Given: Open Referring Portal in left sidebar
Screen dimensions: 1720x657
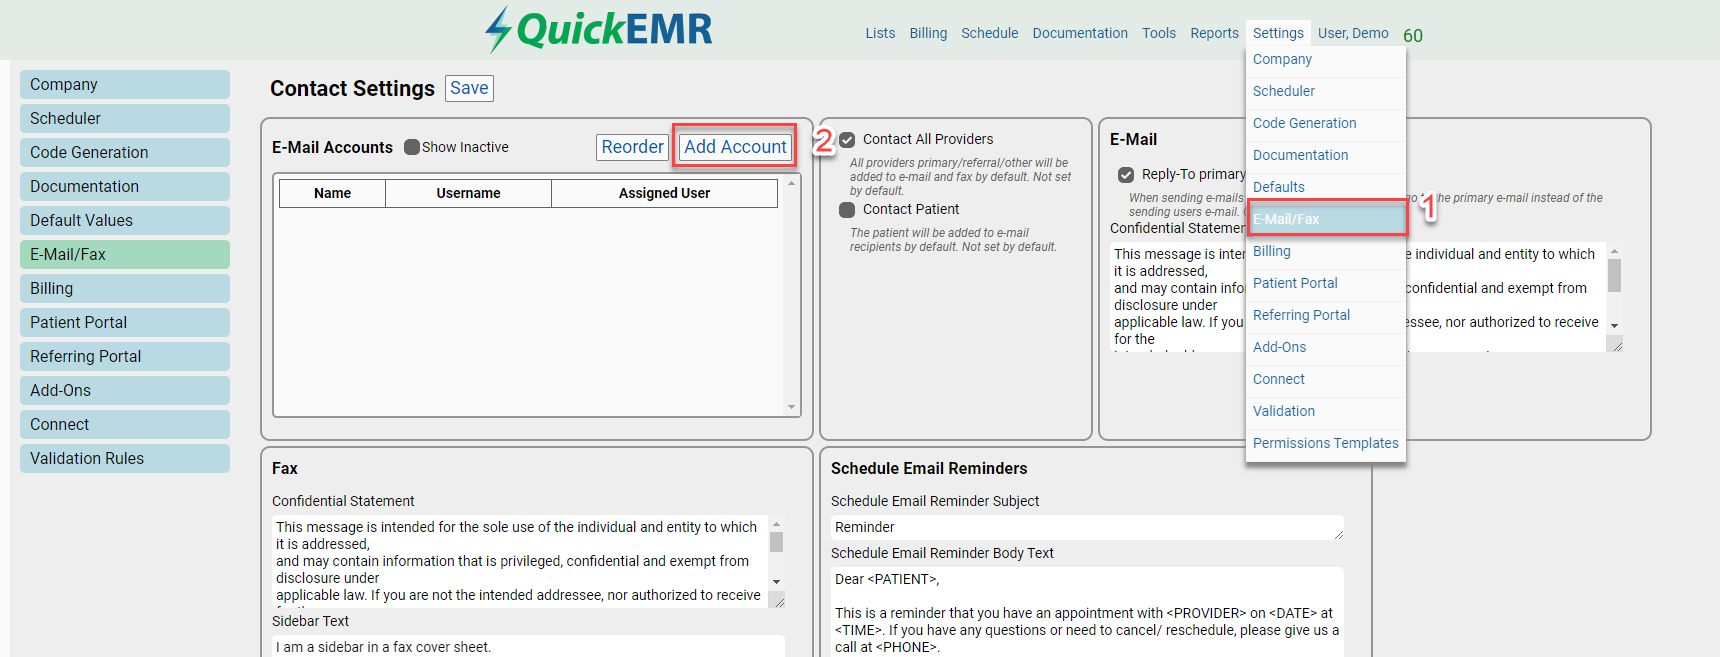Looking at the screenshot, I should [x=125, y=357].
